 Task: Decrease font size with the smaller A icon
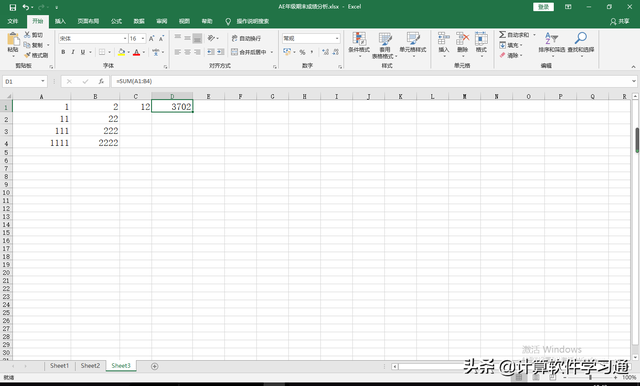[161, 38]
